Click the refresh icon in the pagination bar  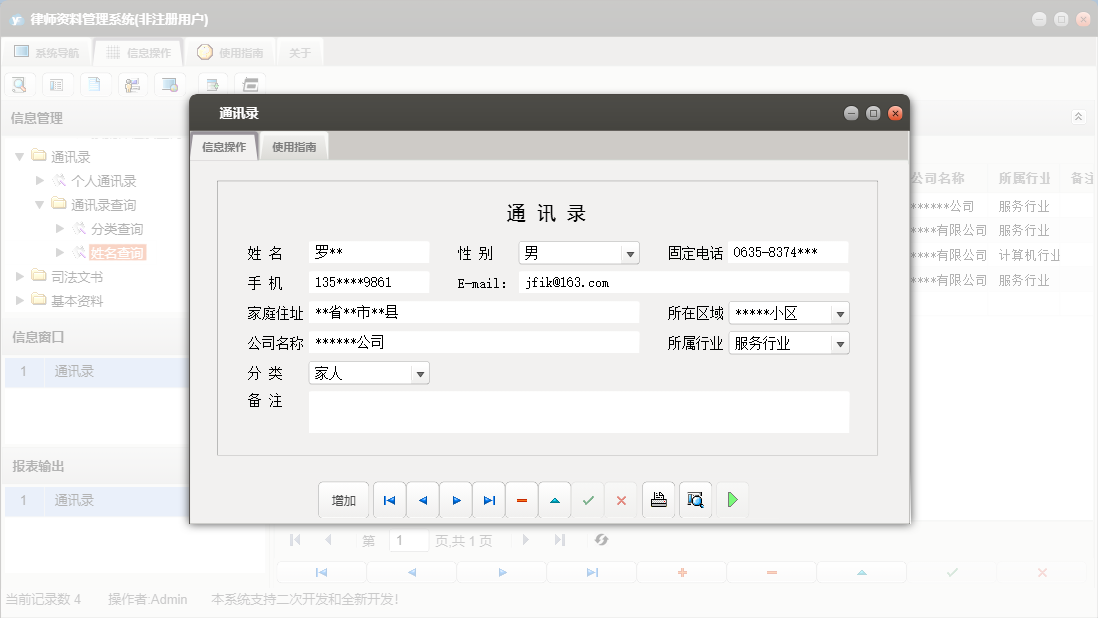601,540
